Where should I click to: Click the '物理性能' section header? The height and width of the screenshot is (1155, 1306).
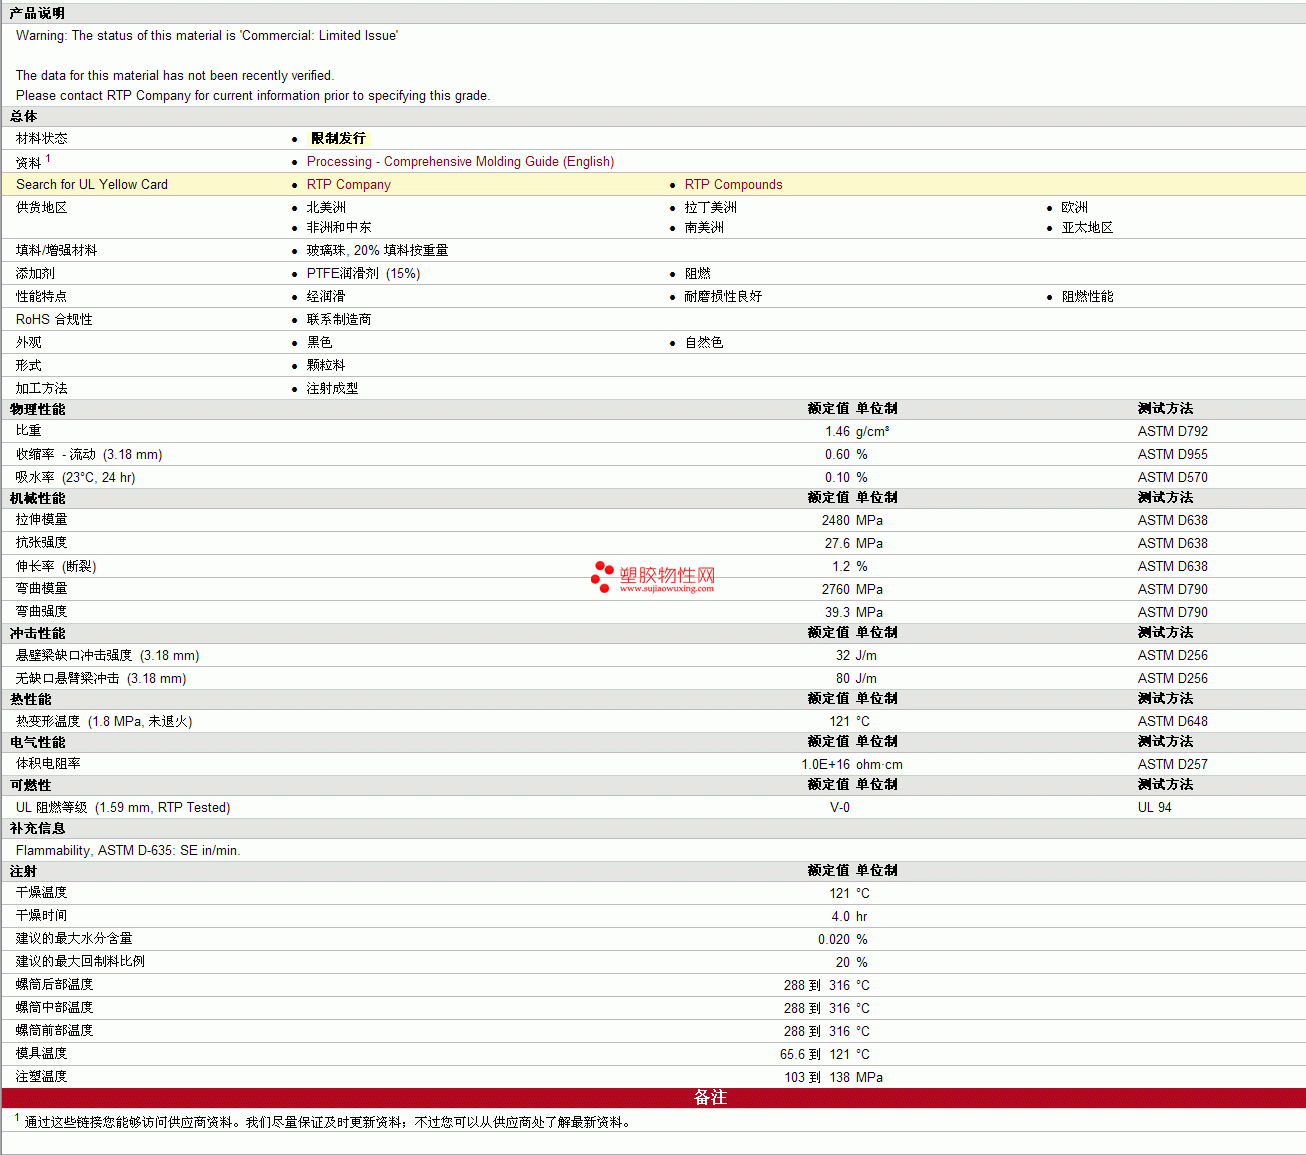(37, 409)
